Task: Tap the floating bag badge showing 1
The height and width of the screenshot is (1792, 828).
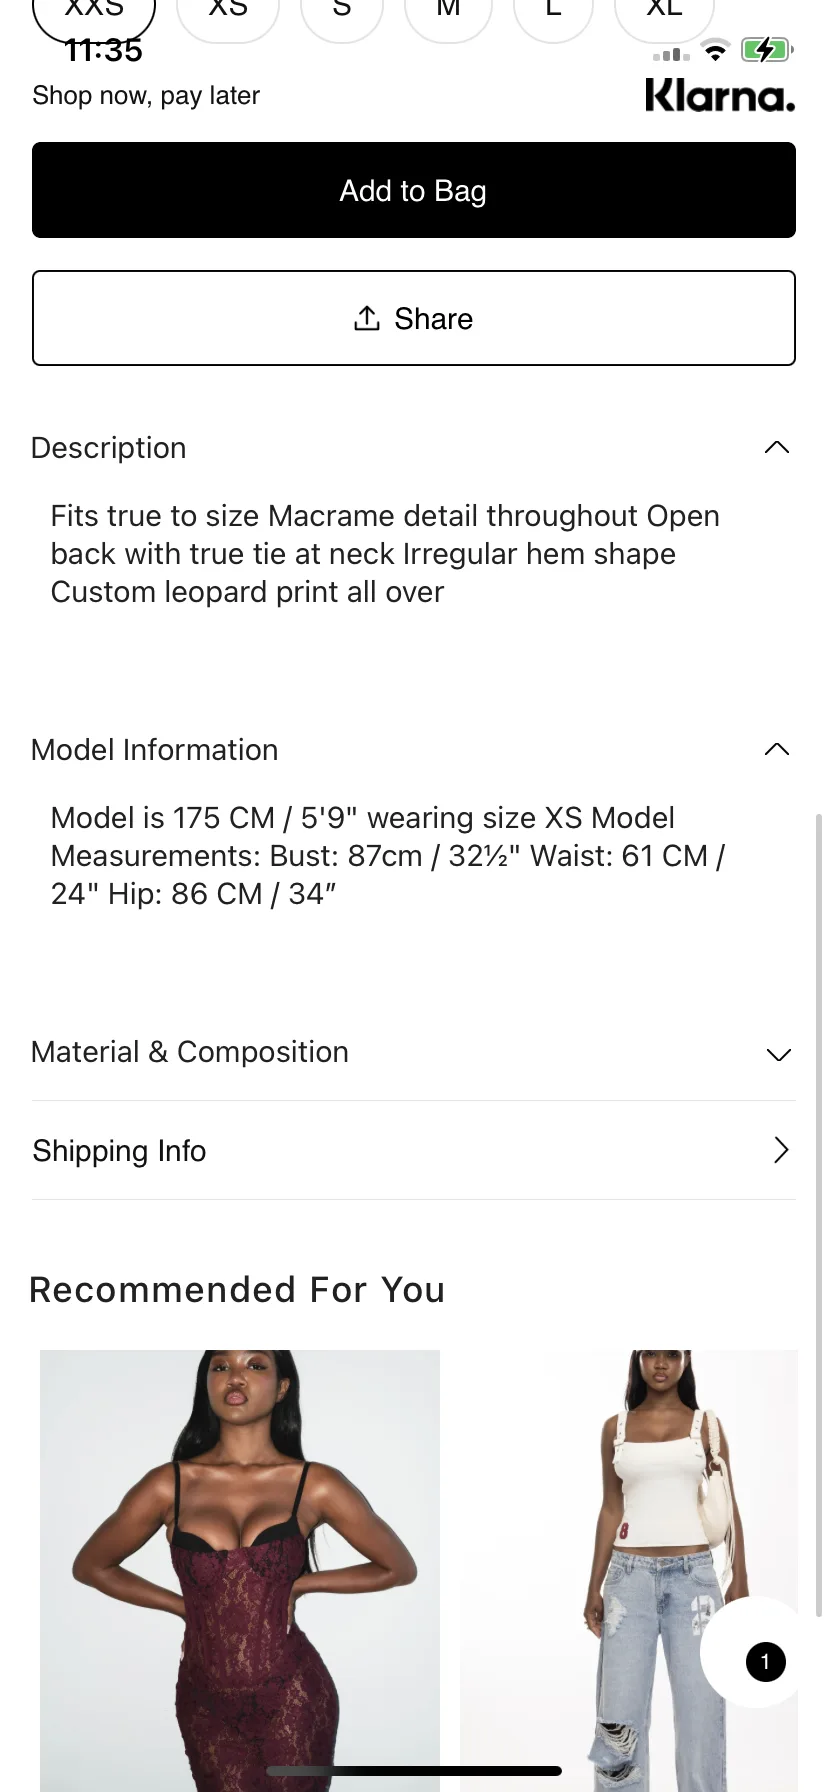Action: (x=765, y=1662)
